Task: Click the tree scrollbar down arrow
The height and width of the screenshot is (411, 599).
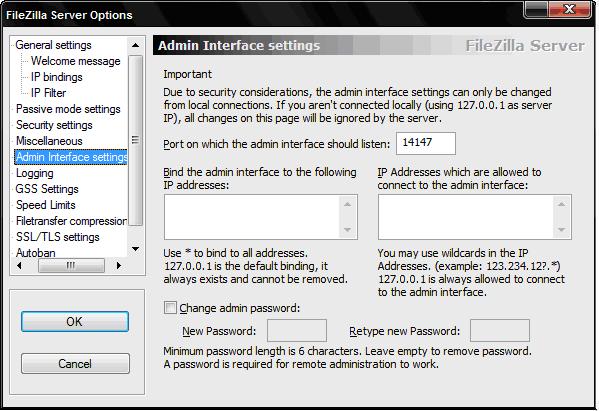Action: tap(135, 249)
